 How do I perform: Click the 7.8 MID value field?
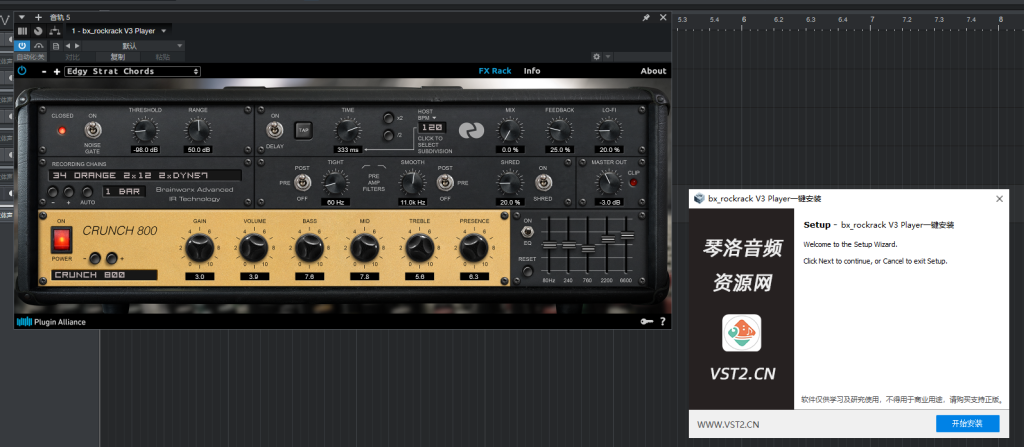364,277
